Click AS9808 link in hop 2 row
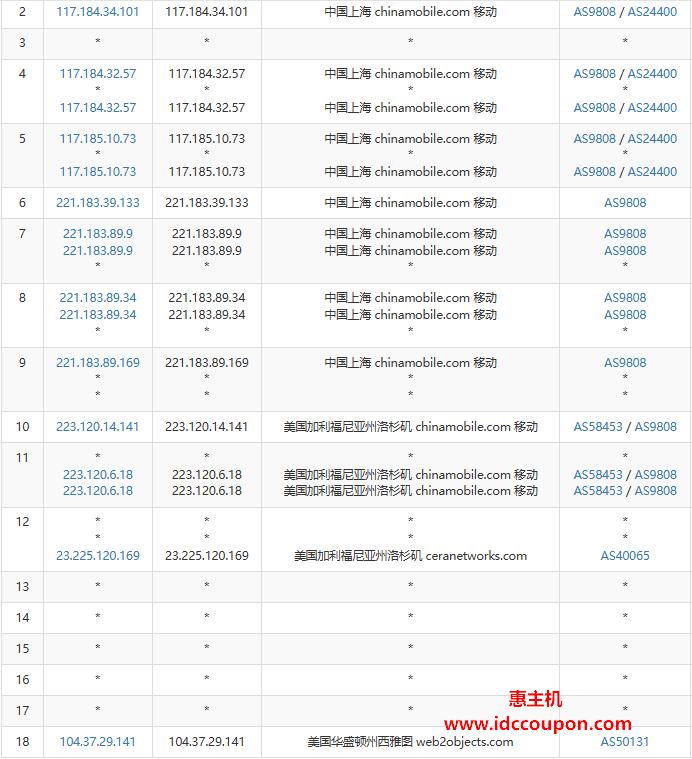Image resolution: width=692 pixels, height=759 pixels. point(595,12)
